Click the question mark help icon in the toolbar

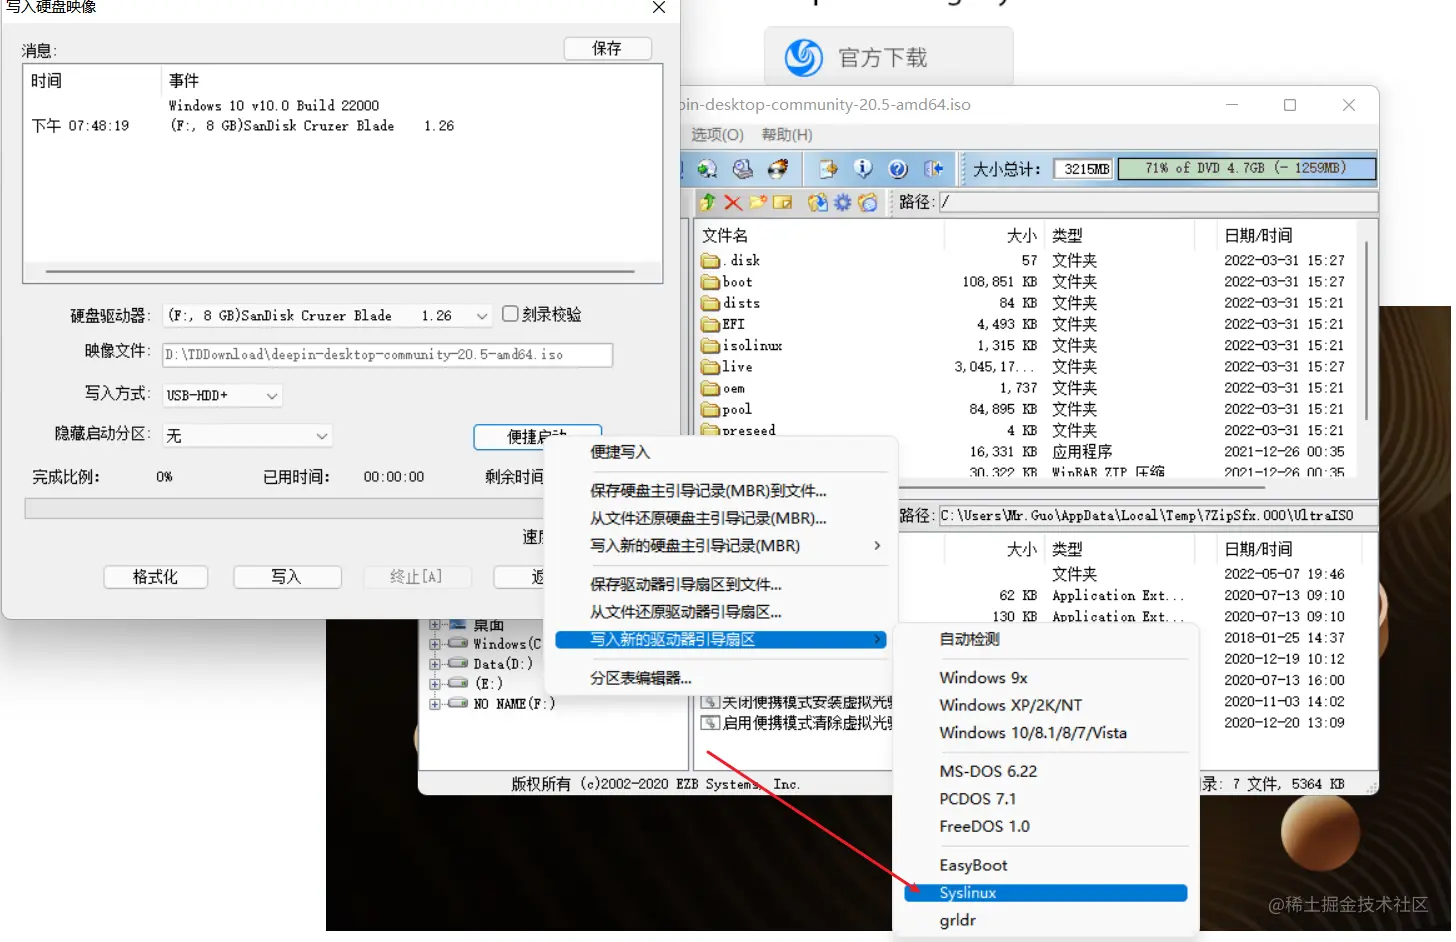click(x=898, y=169)
